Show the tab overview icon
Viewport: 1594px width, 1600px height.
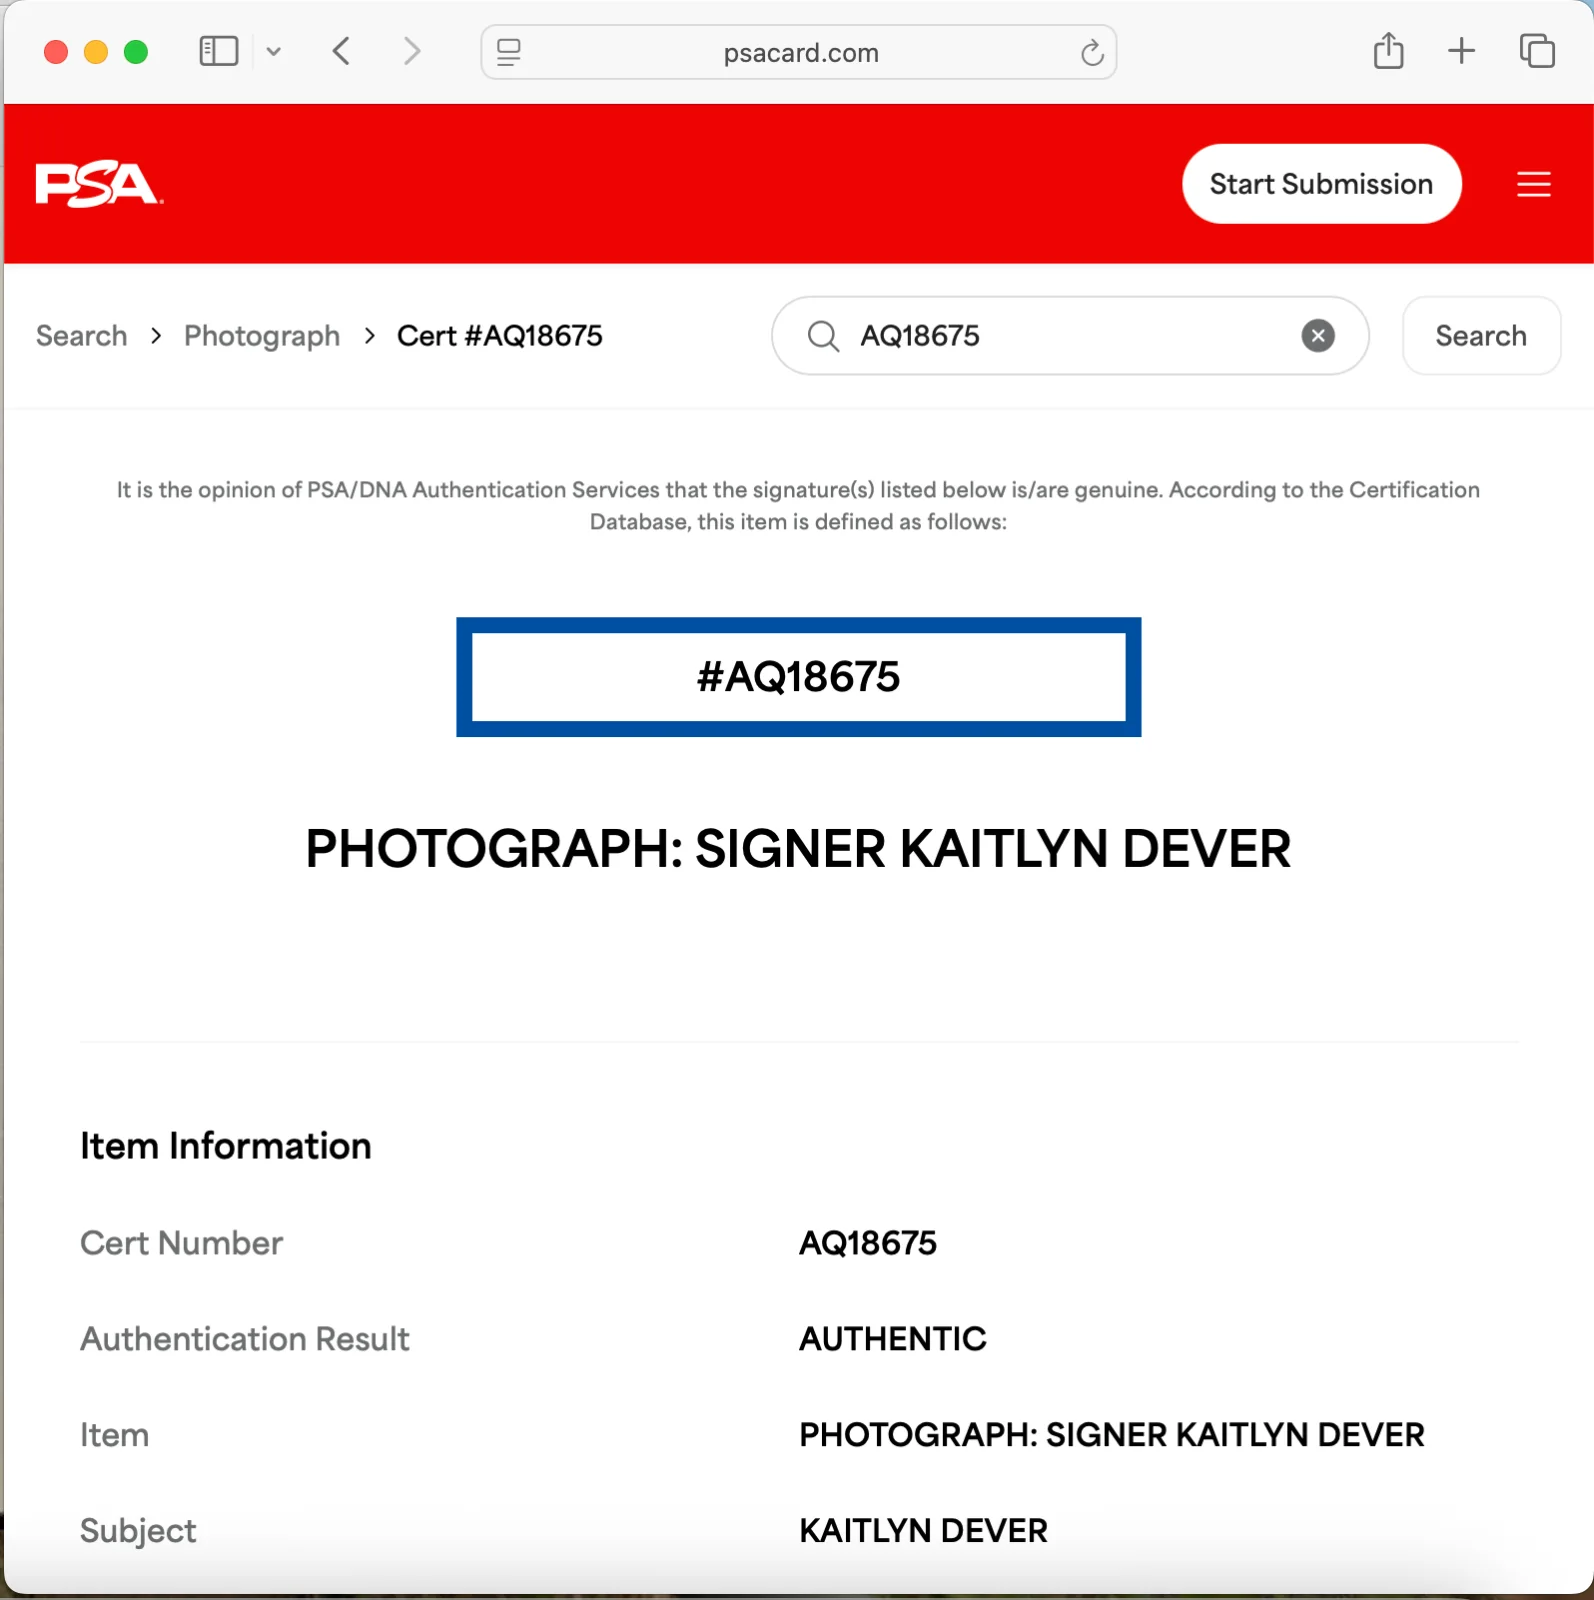click(1537, 51)
